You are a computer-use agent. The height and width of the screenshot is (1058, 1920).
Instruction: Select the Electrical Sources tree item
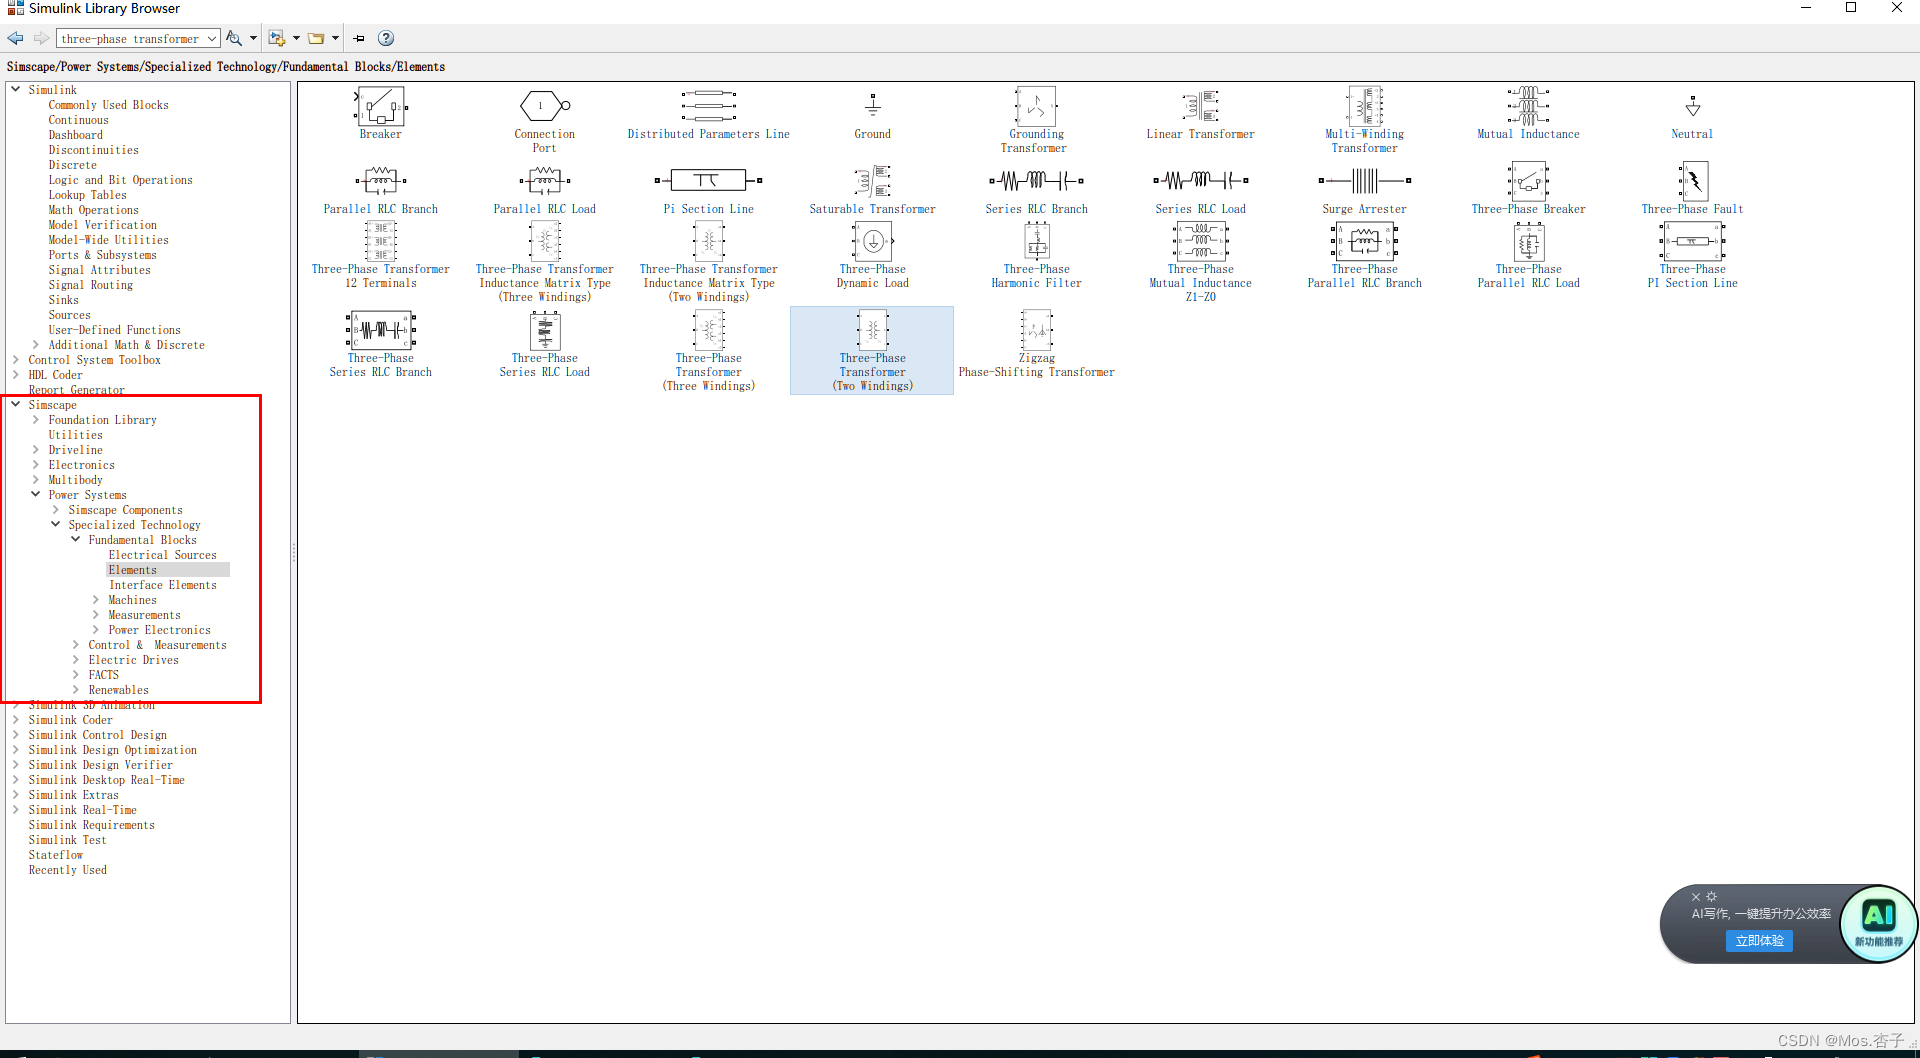click(162, 554)
